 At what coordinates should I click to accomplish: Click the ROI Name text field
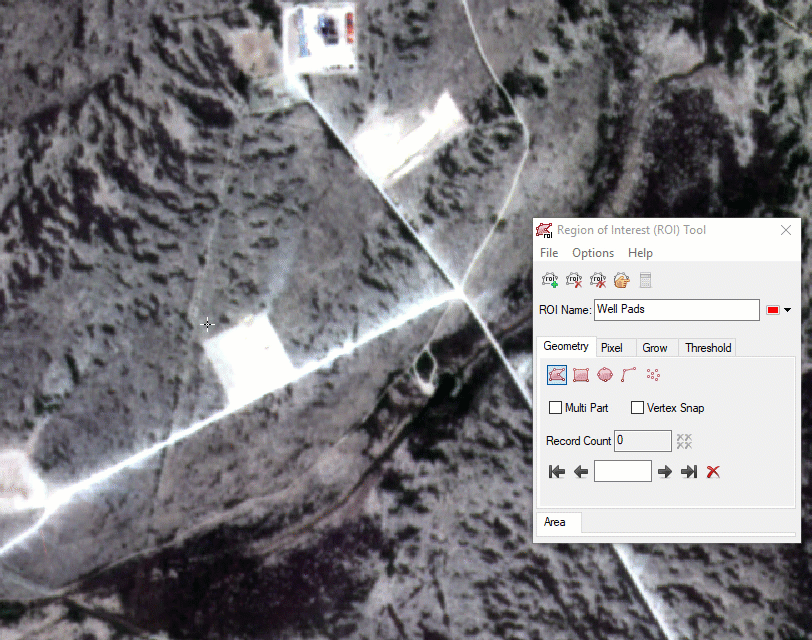[x=676, y=310]
